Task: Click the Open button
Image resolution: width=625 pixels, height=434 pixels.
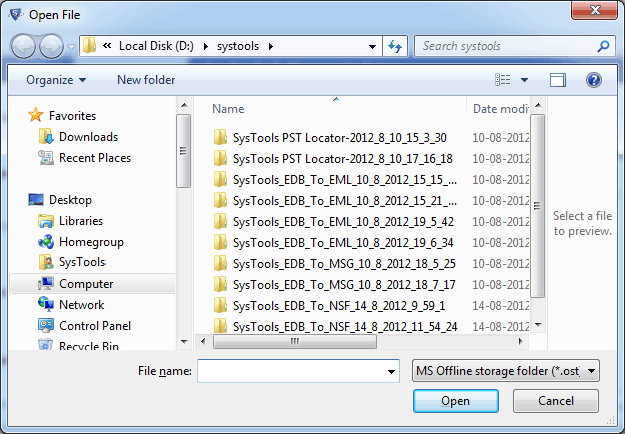Action: click(x=456, y=401)
